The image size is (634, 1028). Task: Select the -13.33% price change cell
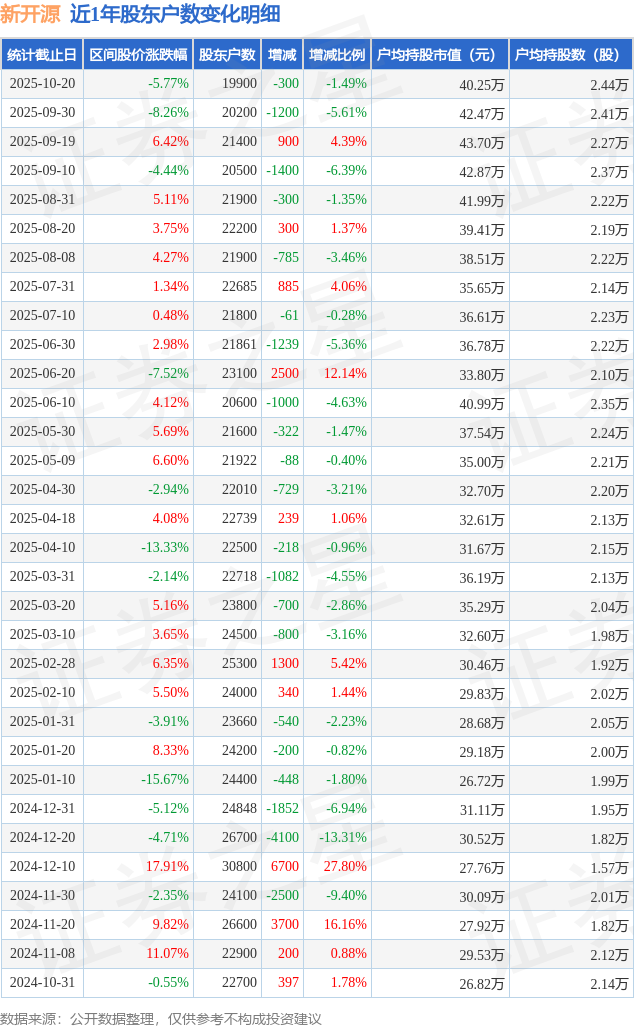point(165,548)
